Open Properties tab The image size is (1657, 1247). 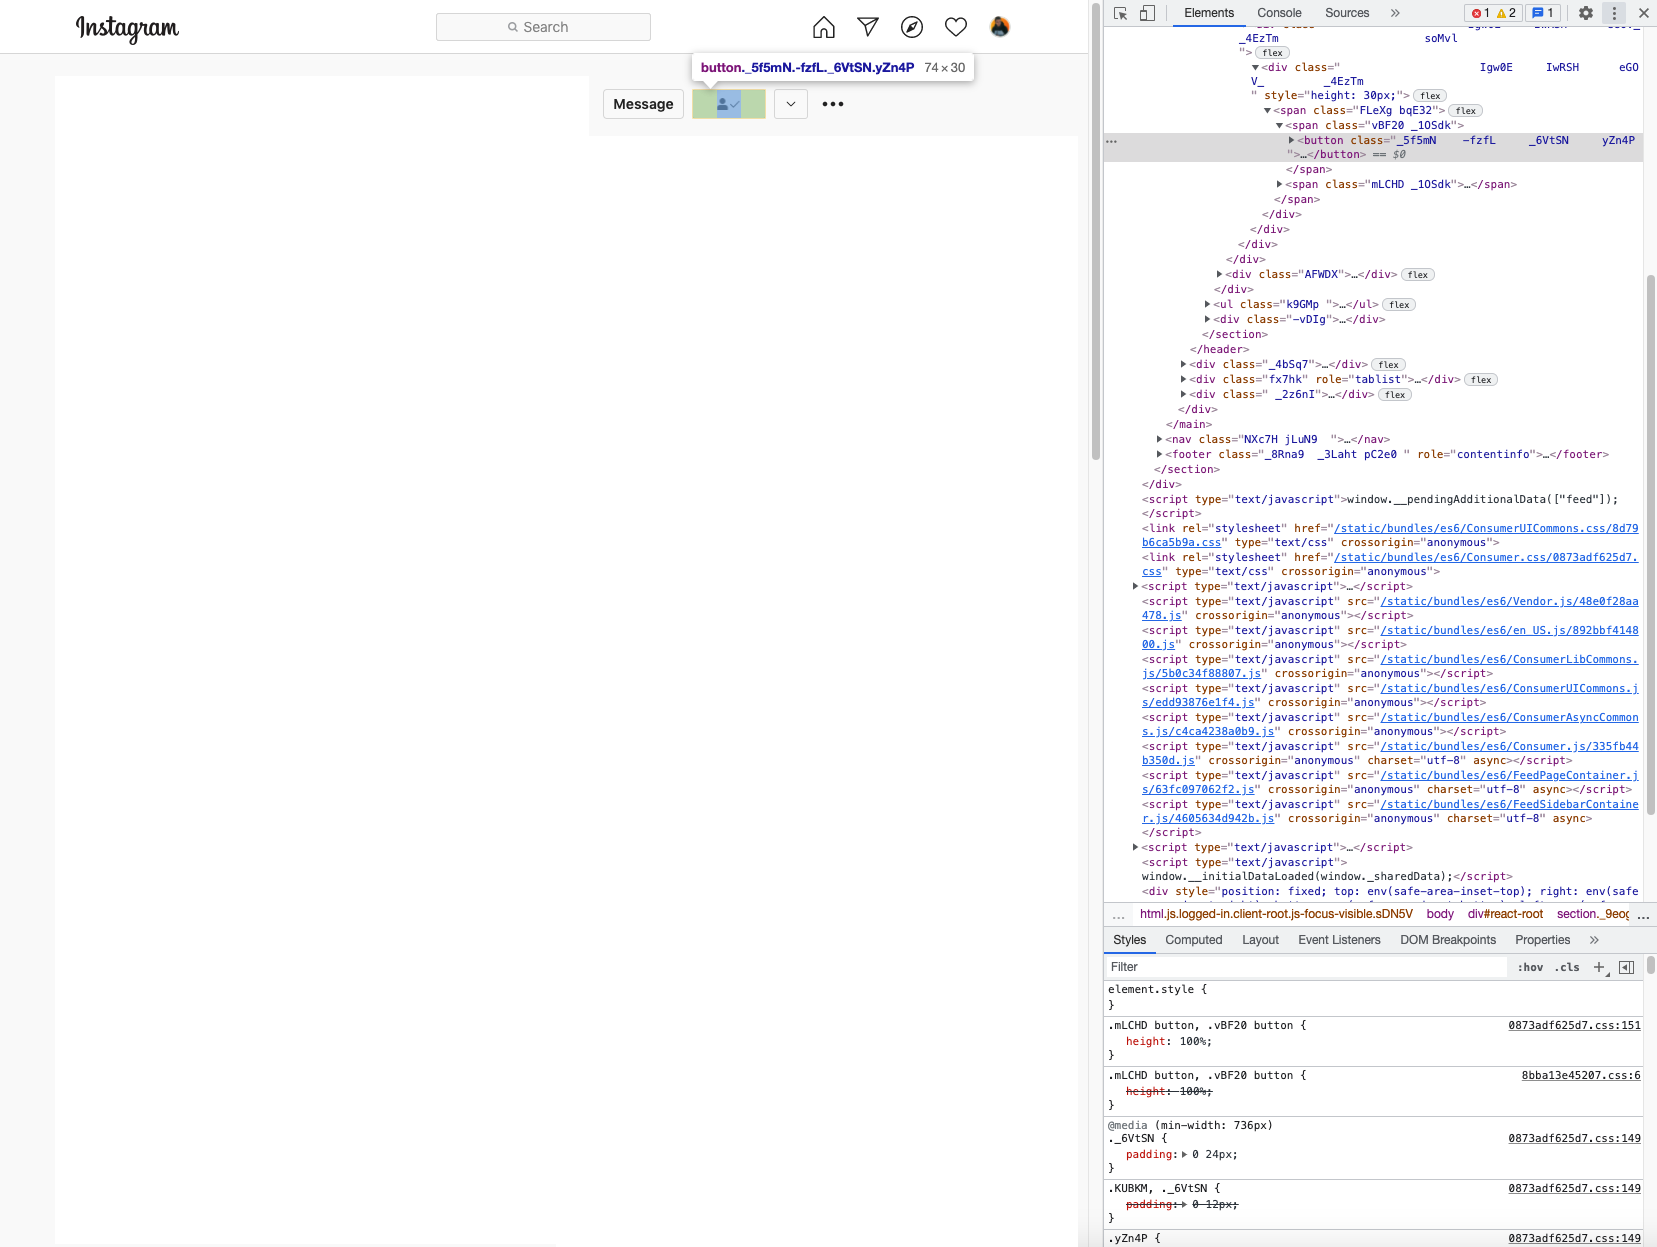coord(1542,940)
